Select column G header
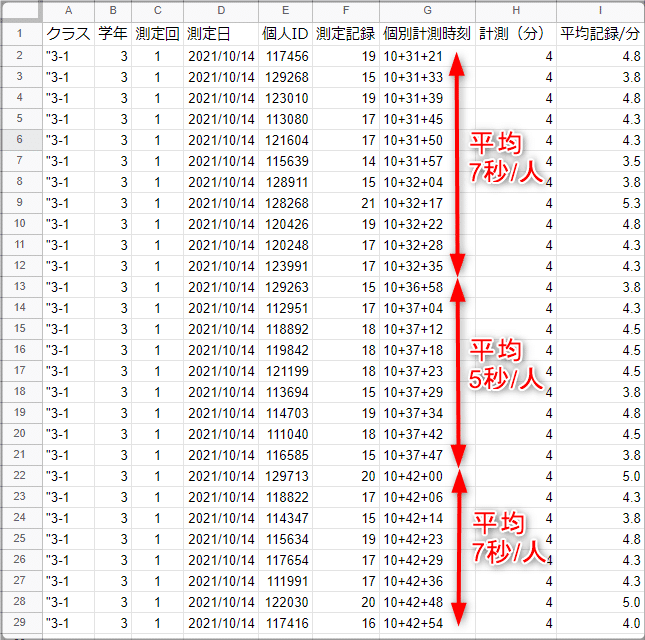This screenshot has width=645, height=640. tap(427, 11)
